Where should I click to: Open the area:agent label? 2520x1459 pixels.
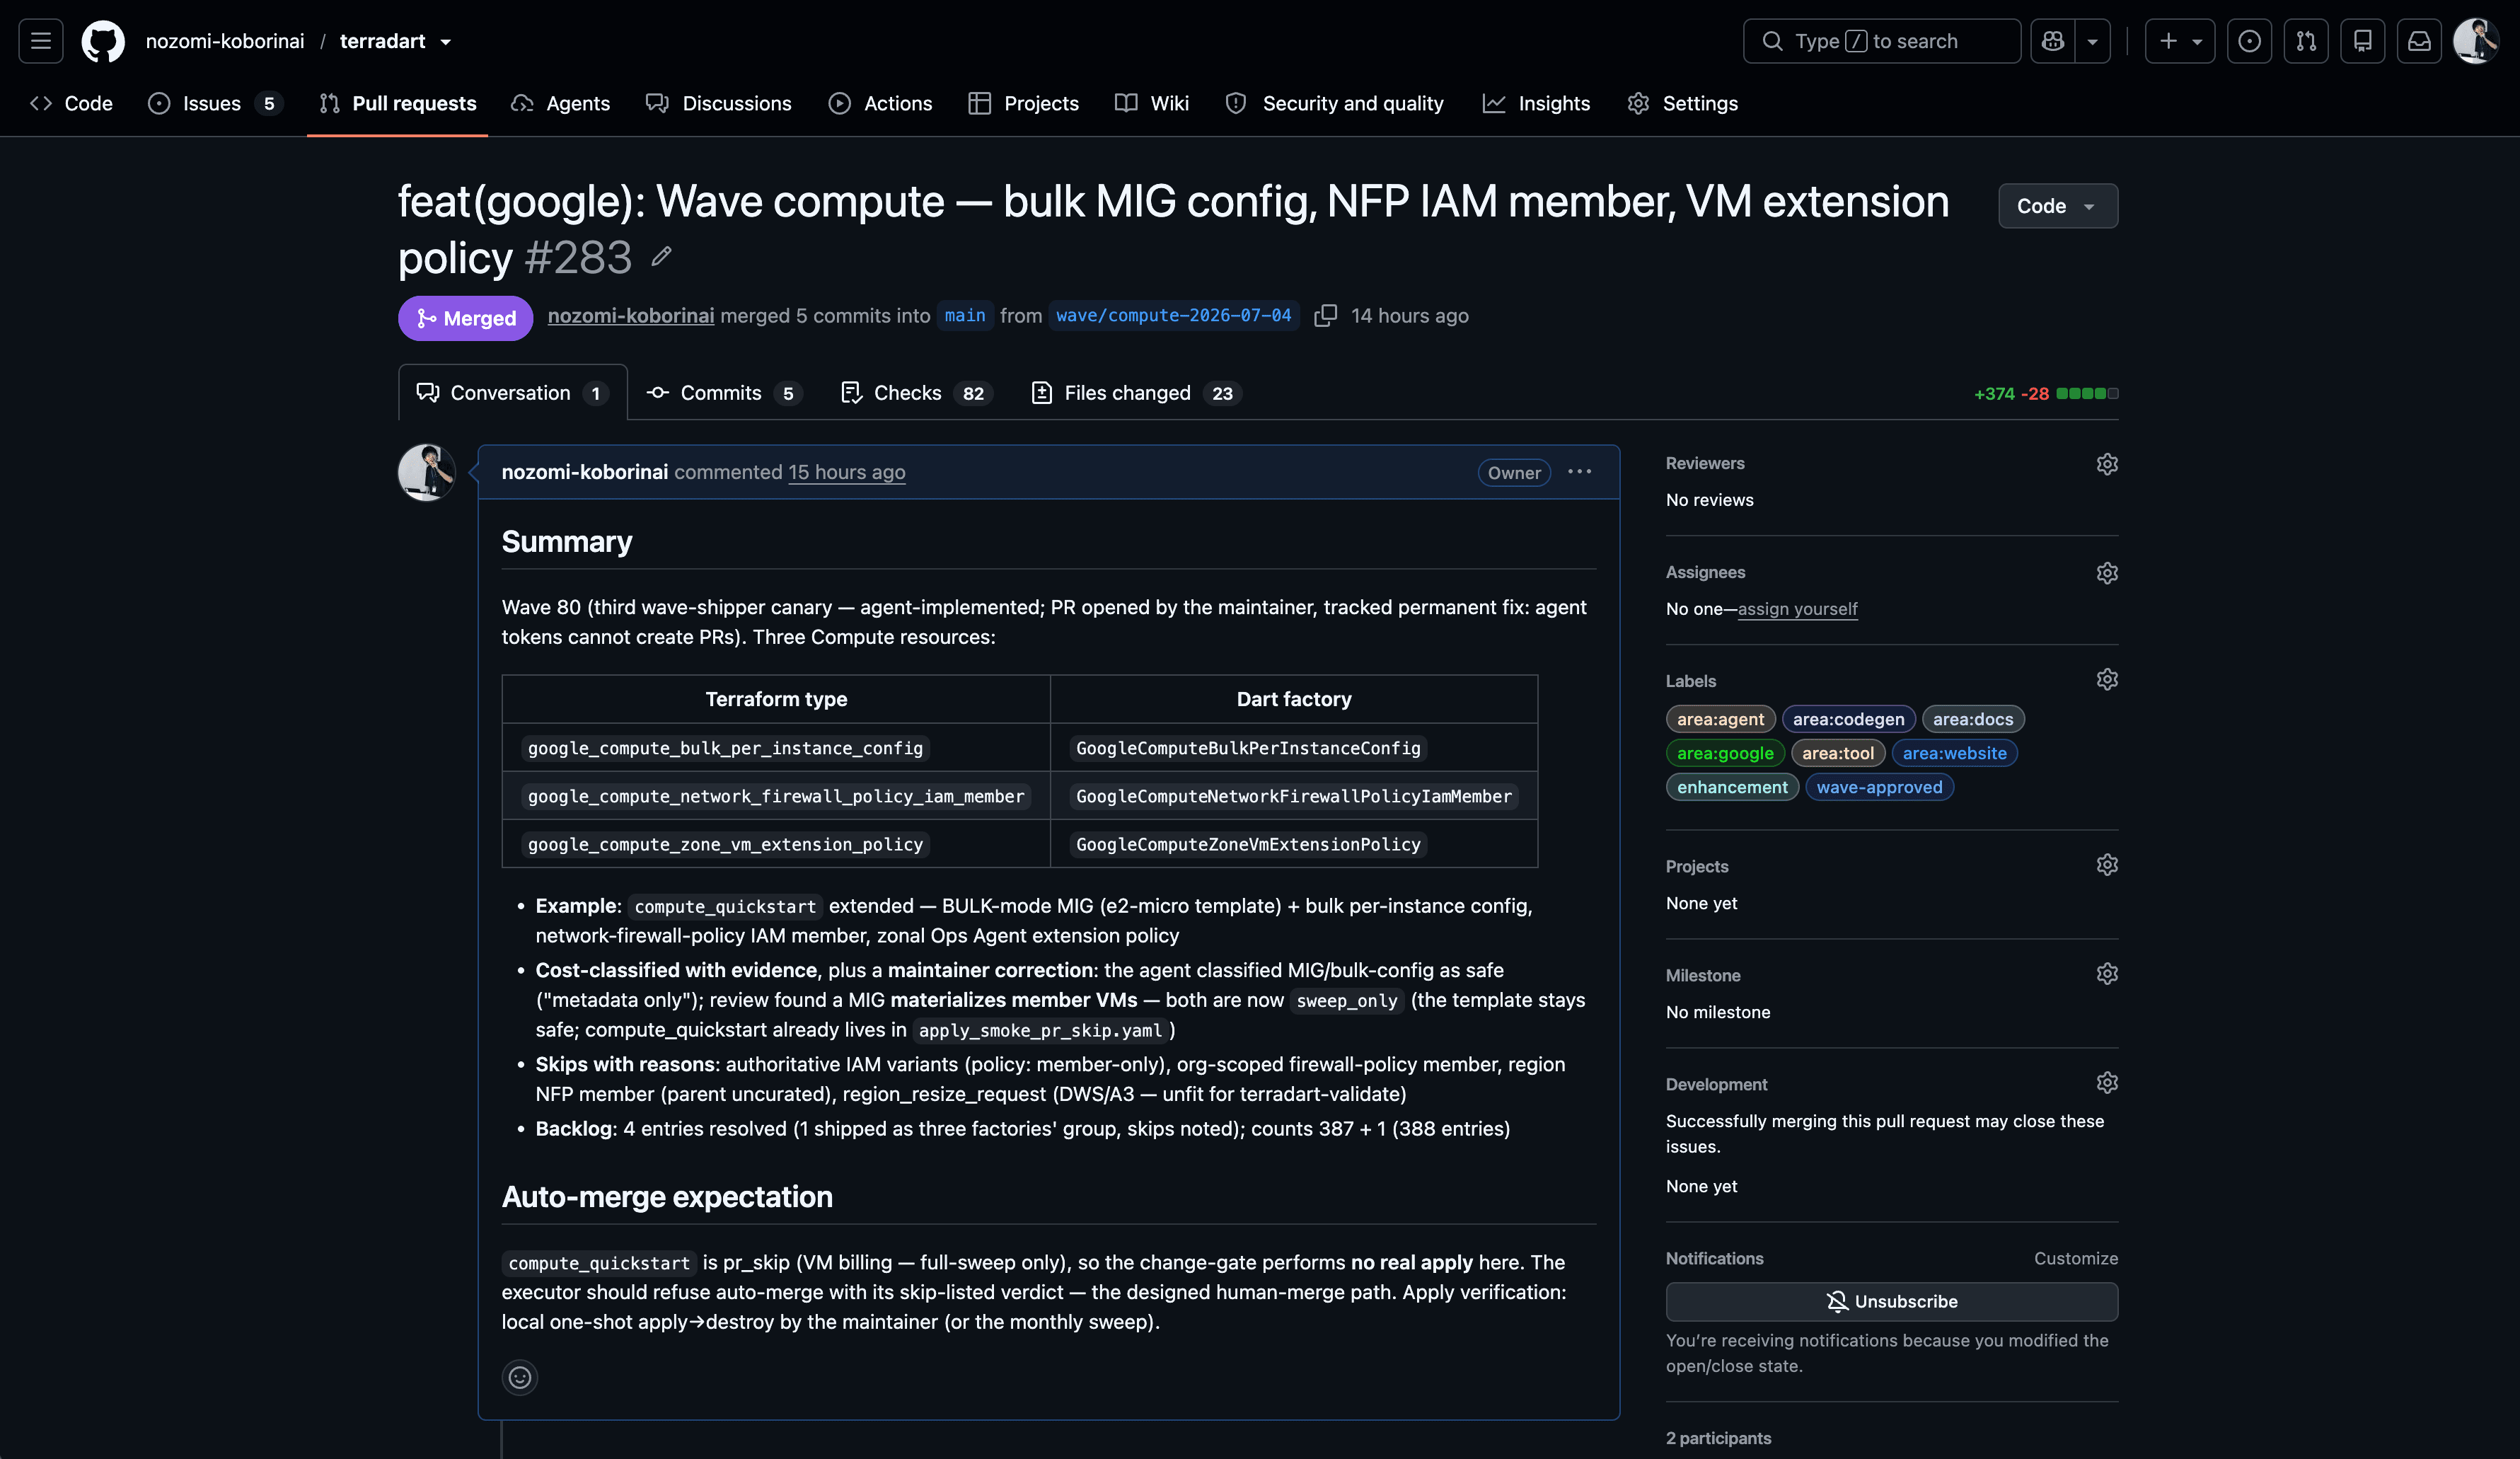point(1720,719)
